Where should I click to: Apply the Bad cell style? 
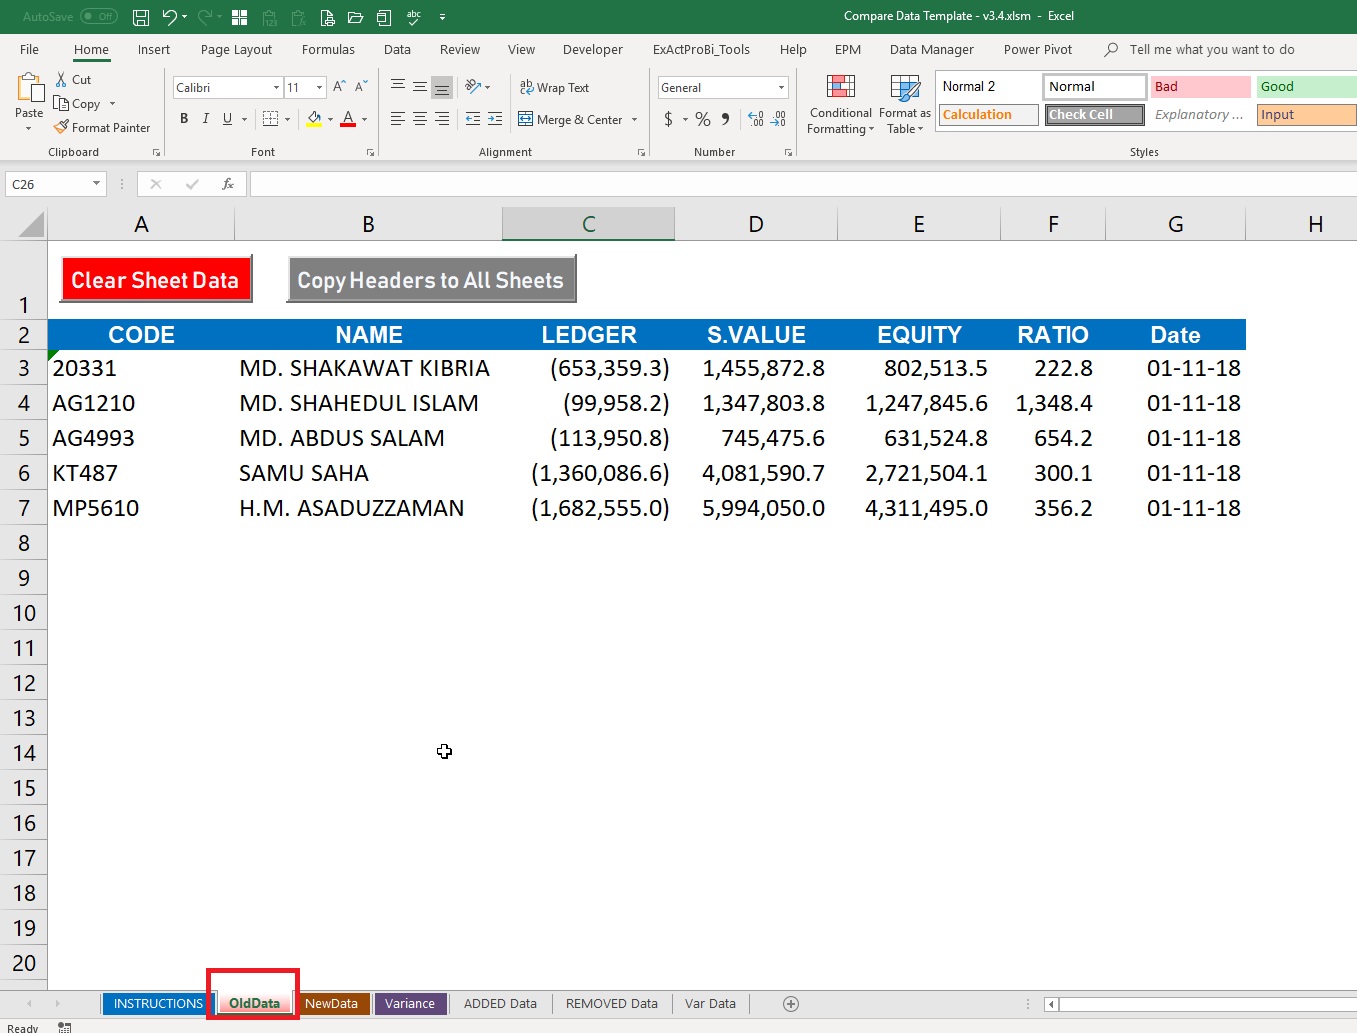pos(1201,87)
